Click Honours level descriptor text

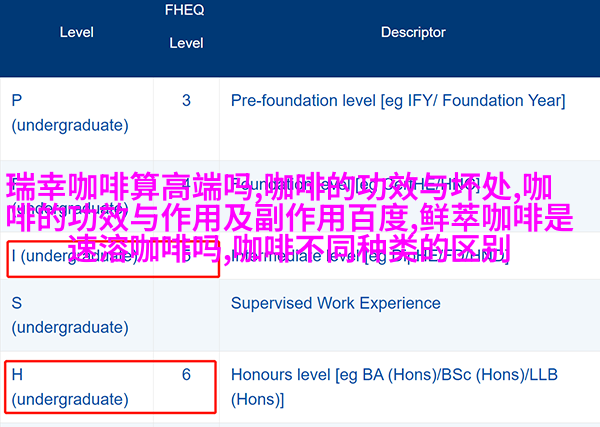click(x=394, y=387)
